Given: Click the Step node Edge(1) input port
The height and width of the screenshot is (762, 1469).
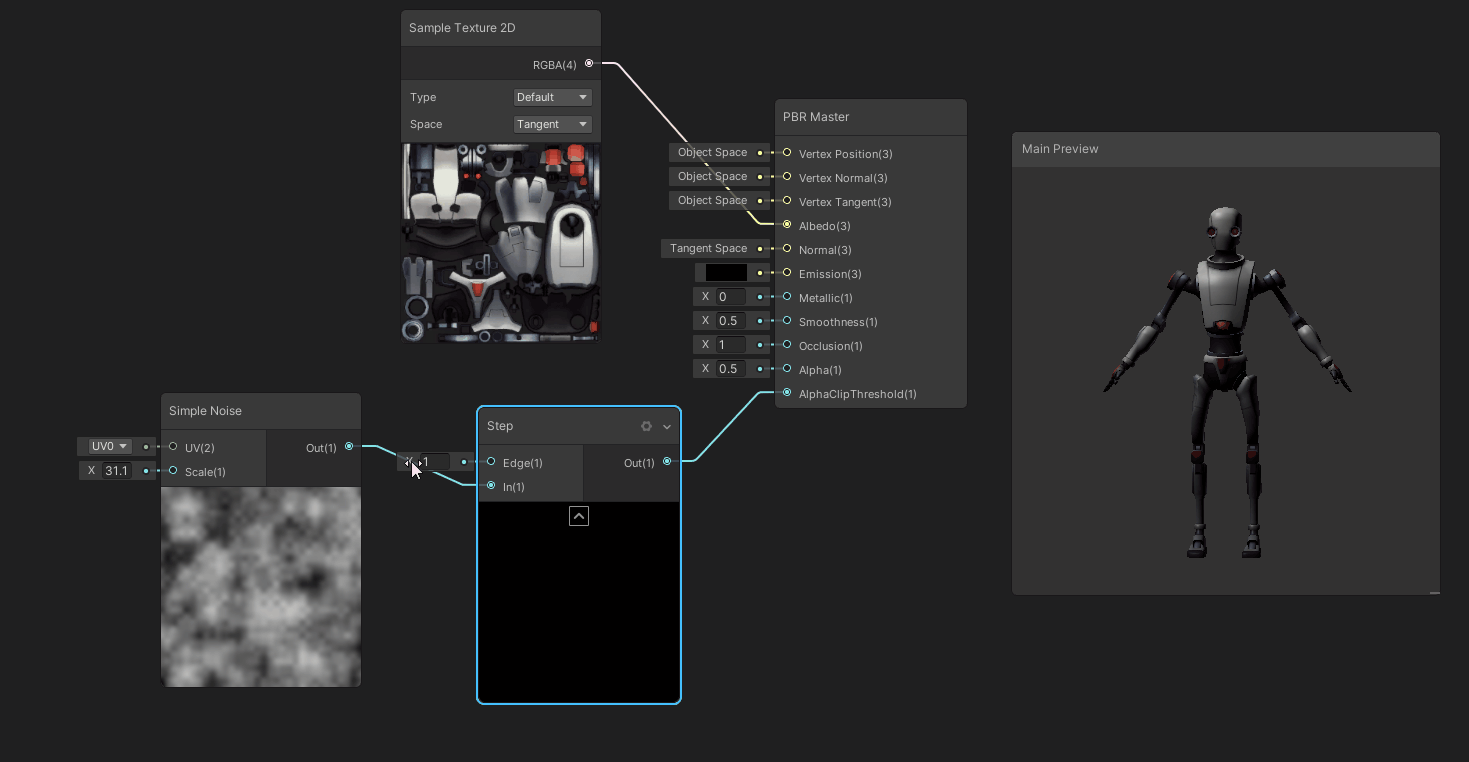Looking at the screenshot, I should point(491,462).
